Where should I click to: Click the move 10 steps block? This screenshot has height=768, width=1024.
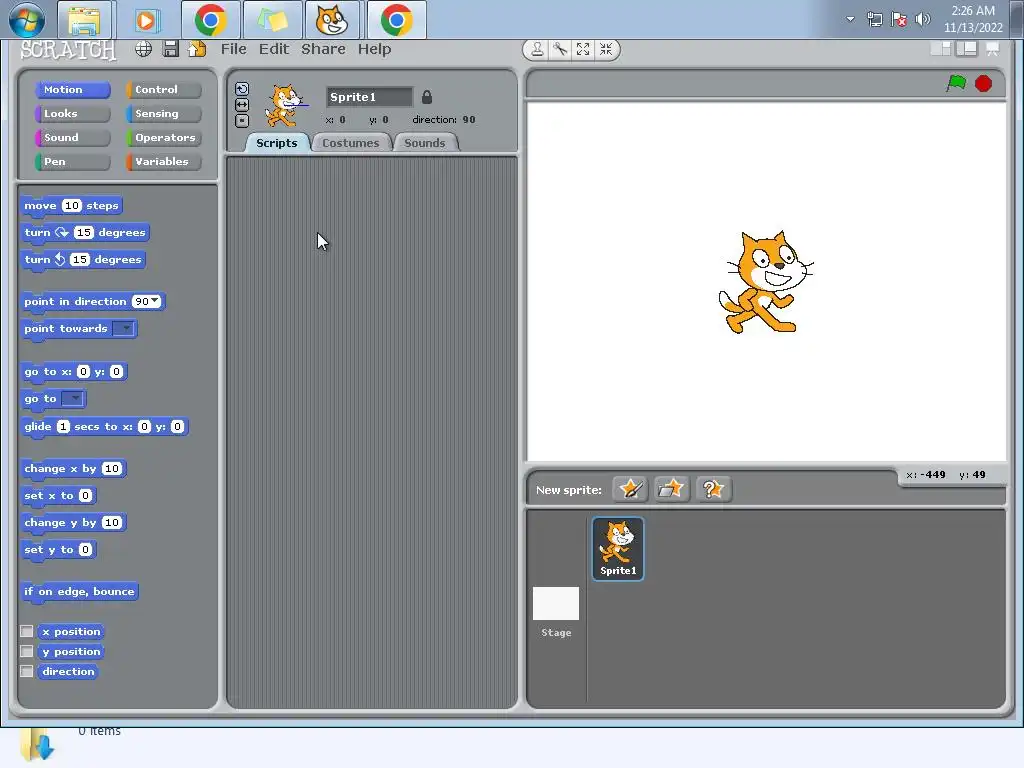71,206
